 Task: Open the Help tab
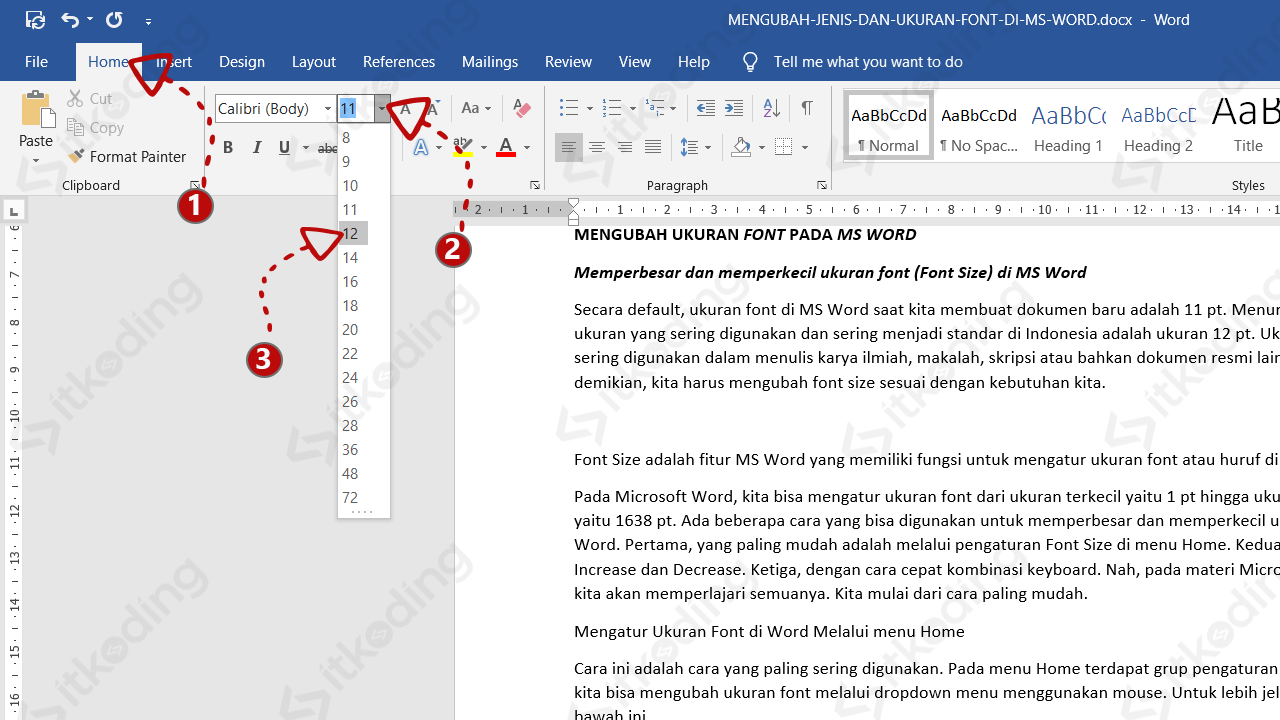694,62
